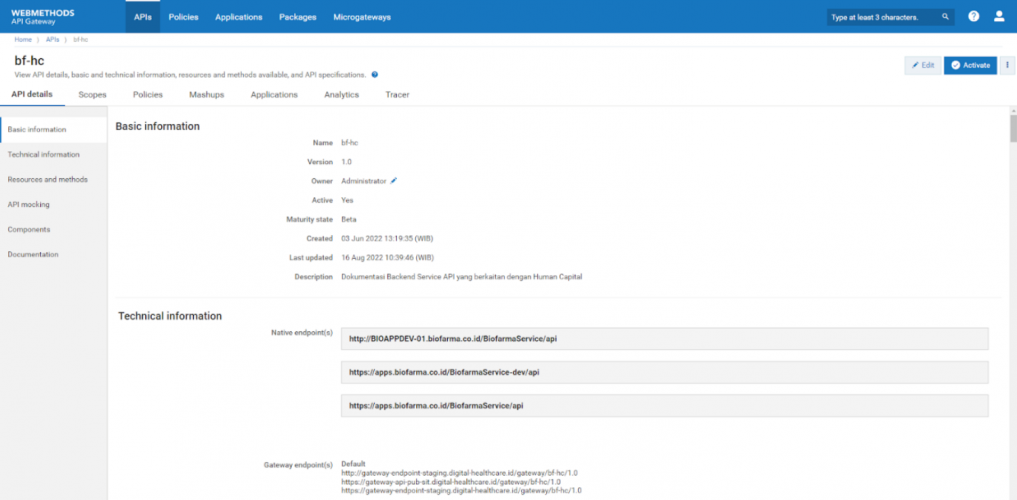Image resolution: width=1017 pixels, height=500 pixels.
Task: Click the pencil icon next to Owner Administrator
Action: (393, 181)
